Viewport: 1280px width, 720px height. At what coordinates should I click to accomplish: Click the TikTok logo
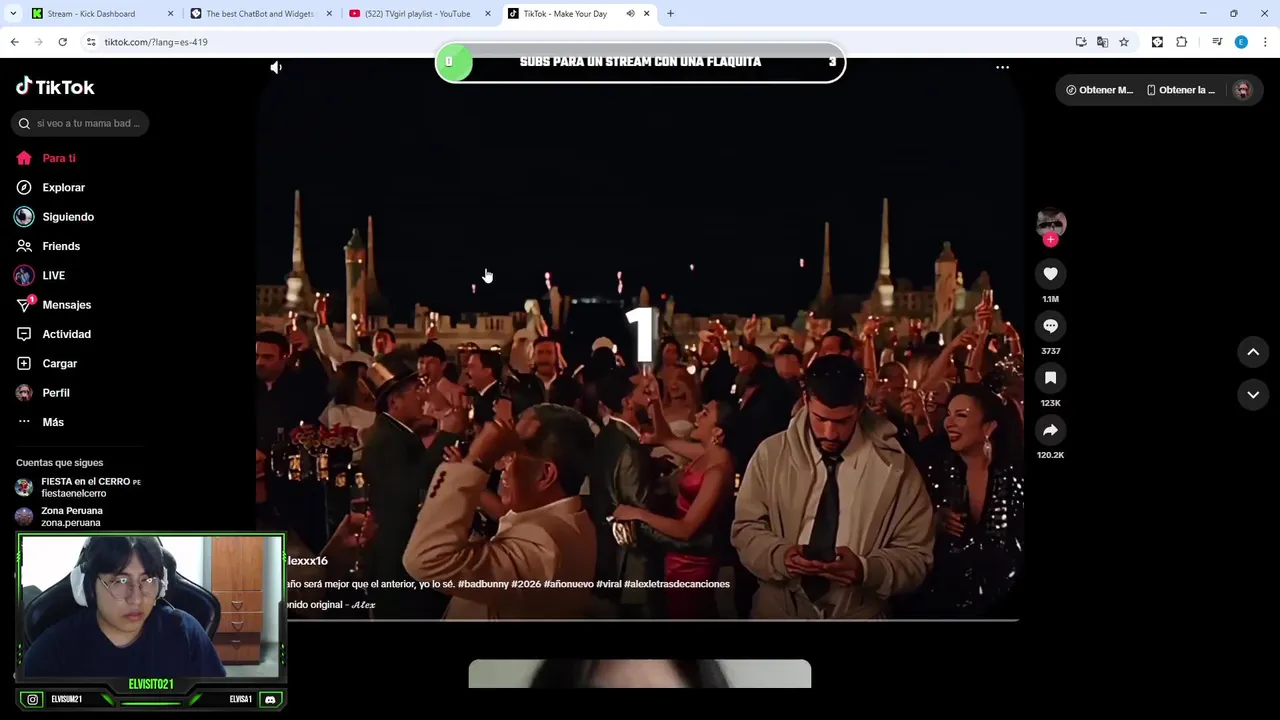[x=55, y=87]
